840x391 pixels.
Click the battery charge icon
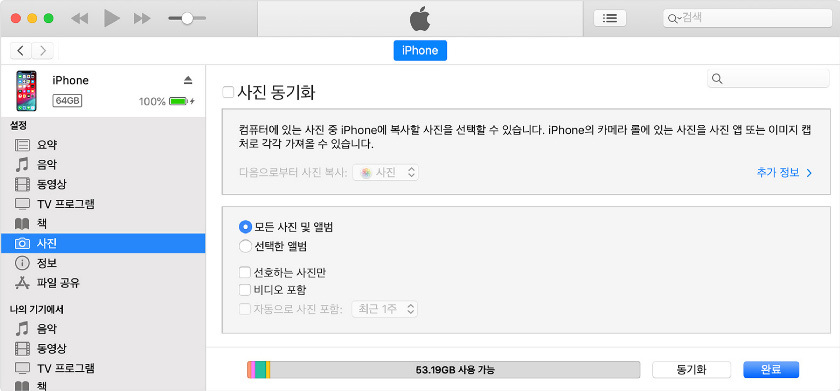(x=178, y=101)
